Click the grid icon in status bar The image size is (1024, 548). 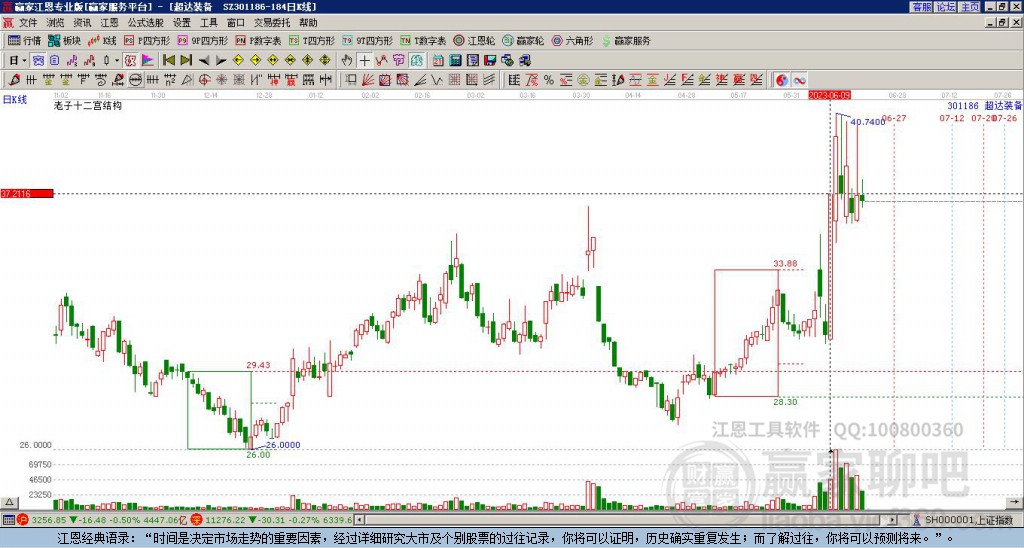pyautogui.click(x=8, y=520)
